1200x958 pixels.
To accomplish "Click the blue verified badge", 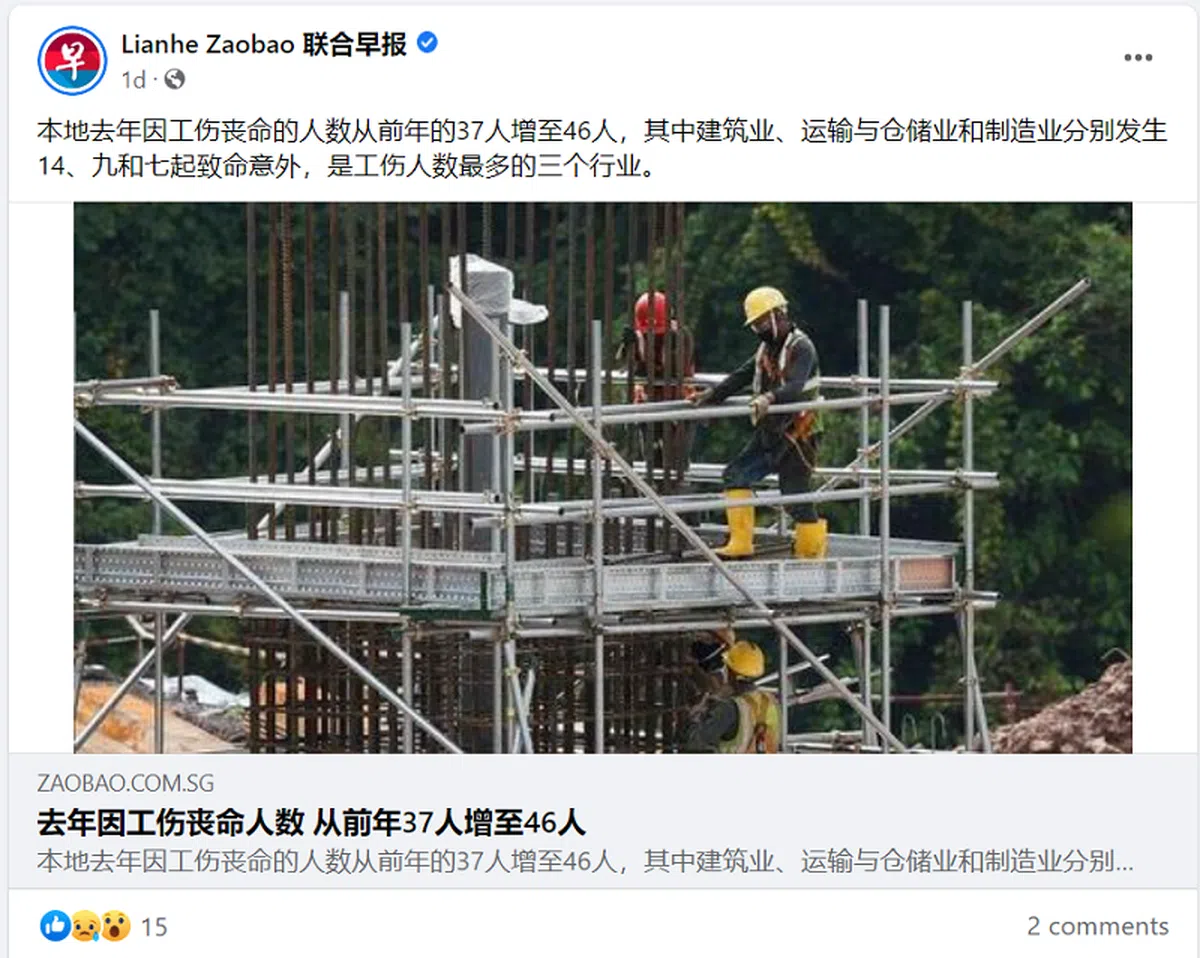I will (427, 43).
